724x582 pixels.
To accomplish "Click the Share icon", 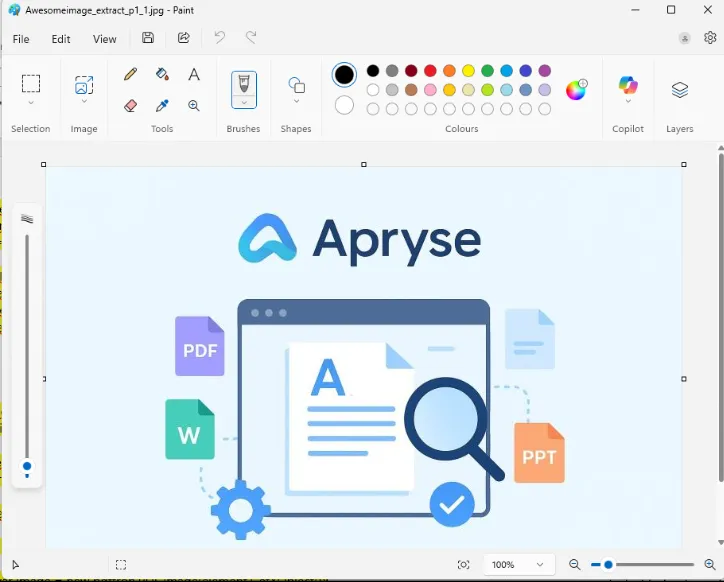I will click(x=184, y=38).
